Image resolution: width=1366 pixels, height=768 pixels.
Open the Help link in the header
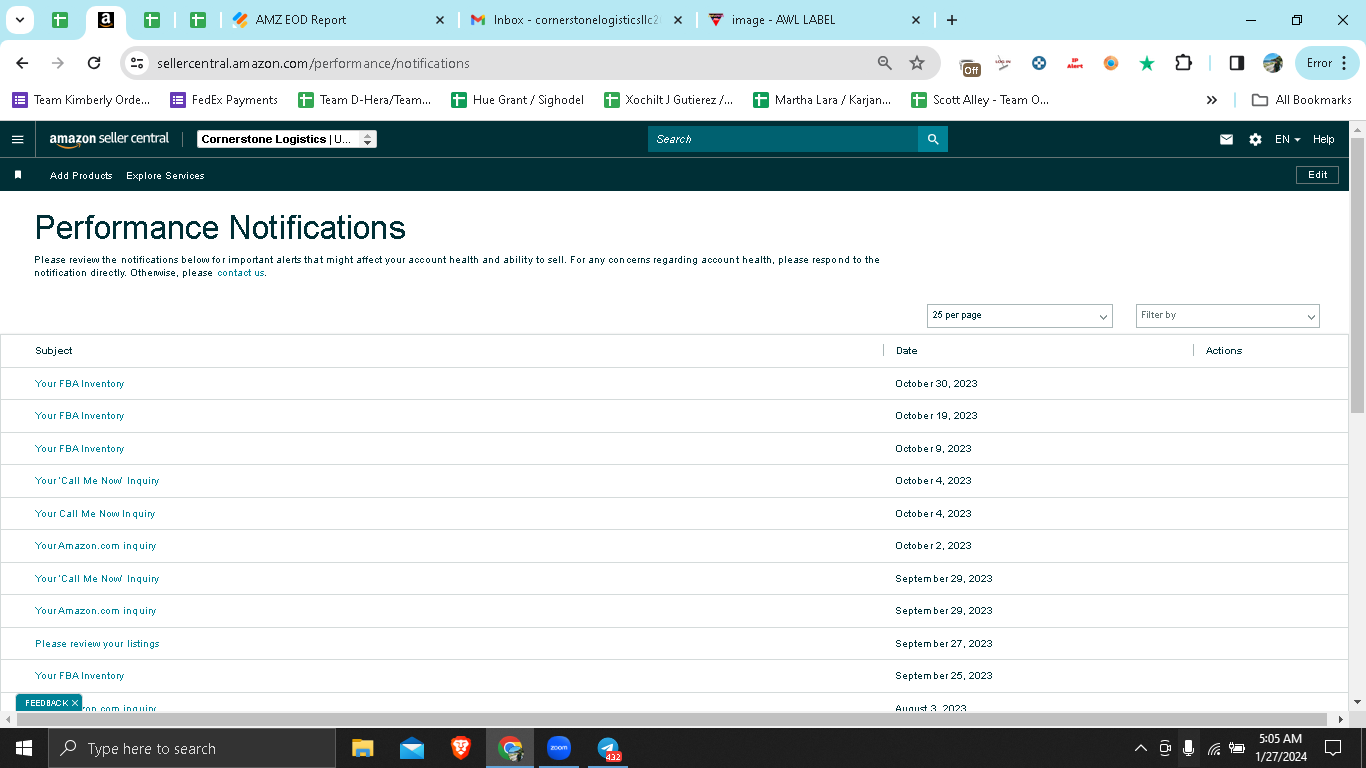click(x=1324, y=139)
